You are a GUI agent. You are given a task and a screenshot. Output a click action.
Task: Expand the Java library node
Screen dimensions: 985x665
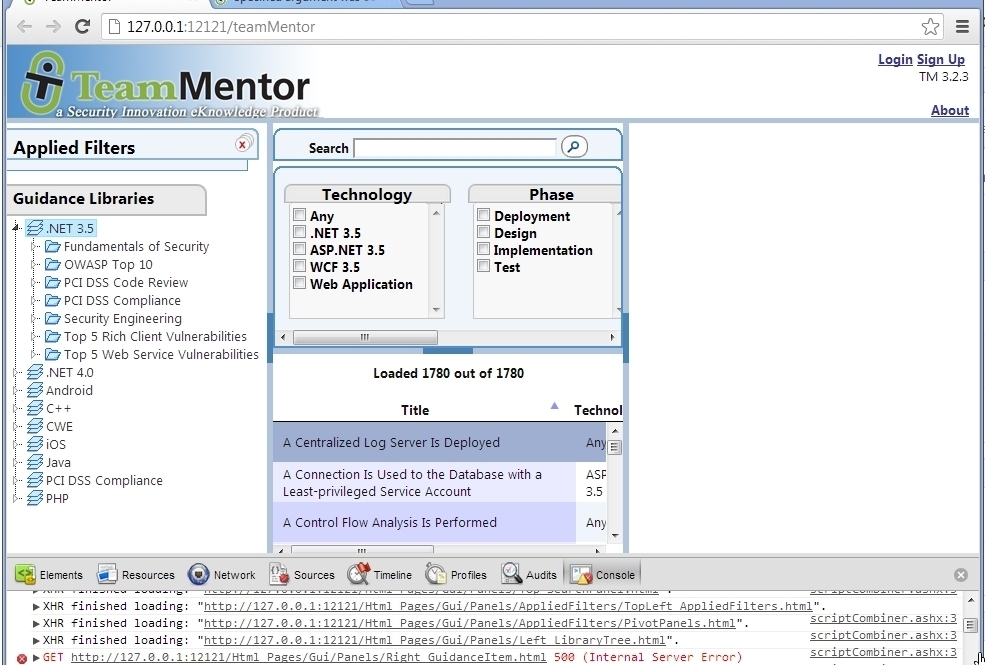coord(16,462)
